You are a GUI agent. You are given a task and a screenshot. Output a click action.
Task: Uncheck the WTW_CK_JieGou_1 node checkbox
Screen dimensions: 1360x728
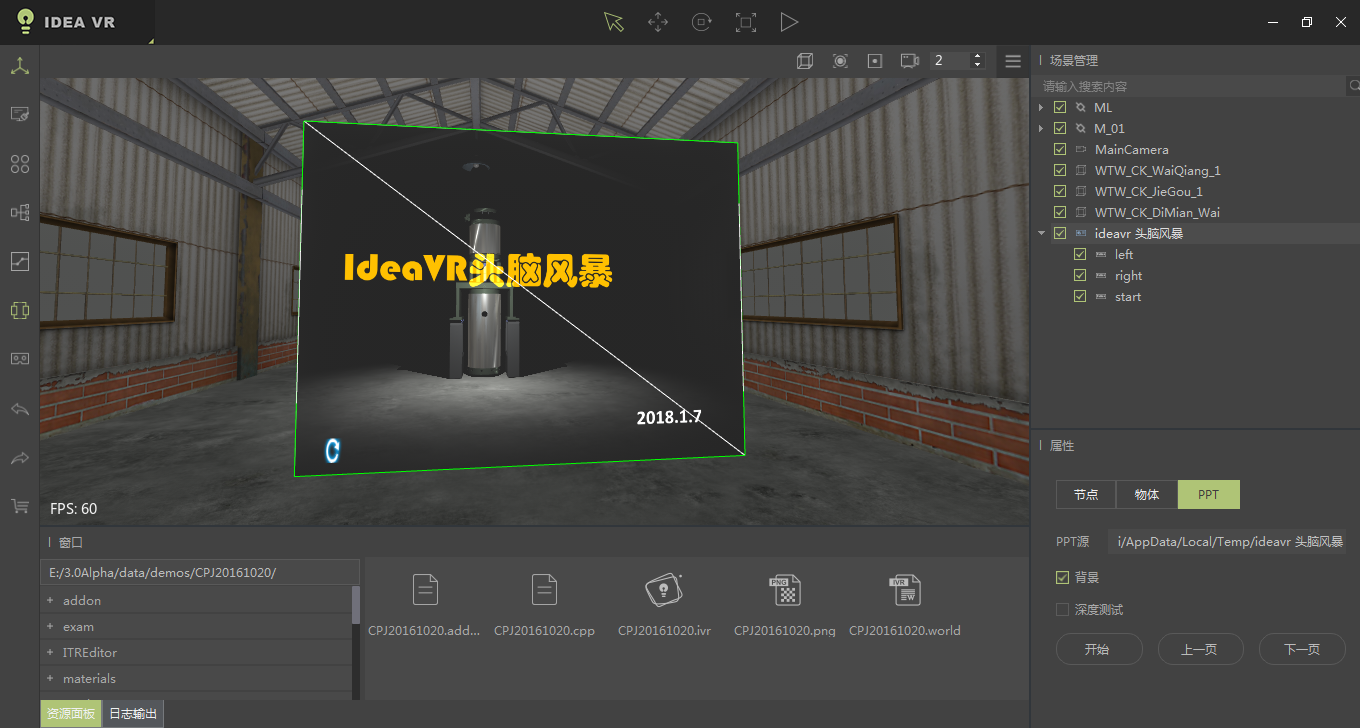[1059, 191]
